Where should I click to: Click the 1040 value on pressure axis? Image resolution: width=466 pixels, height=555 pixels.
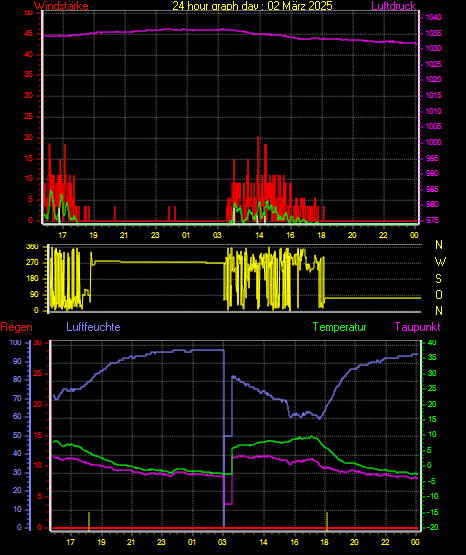[433, 18]
